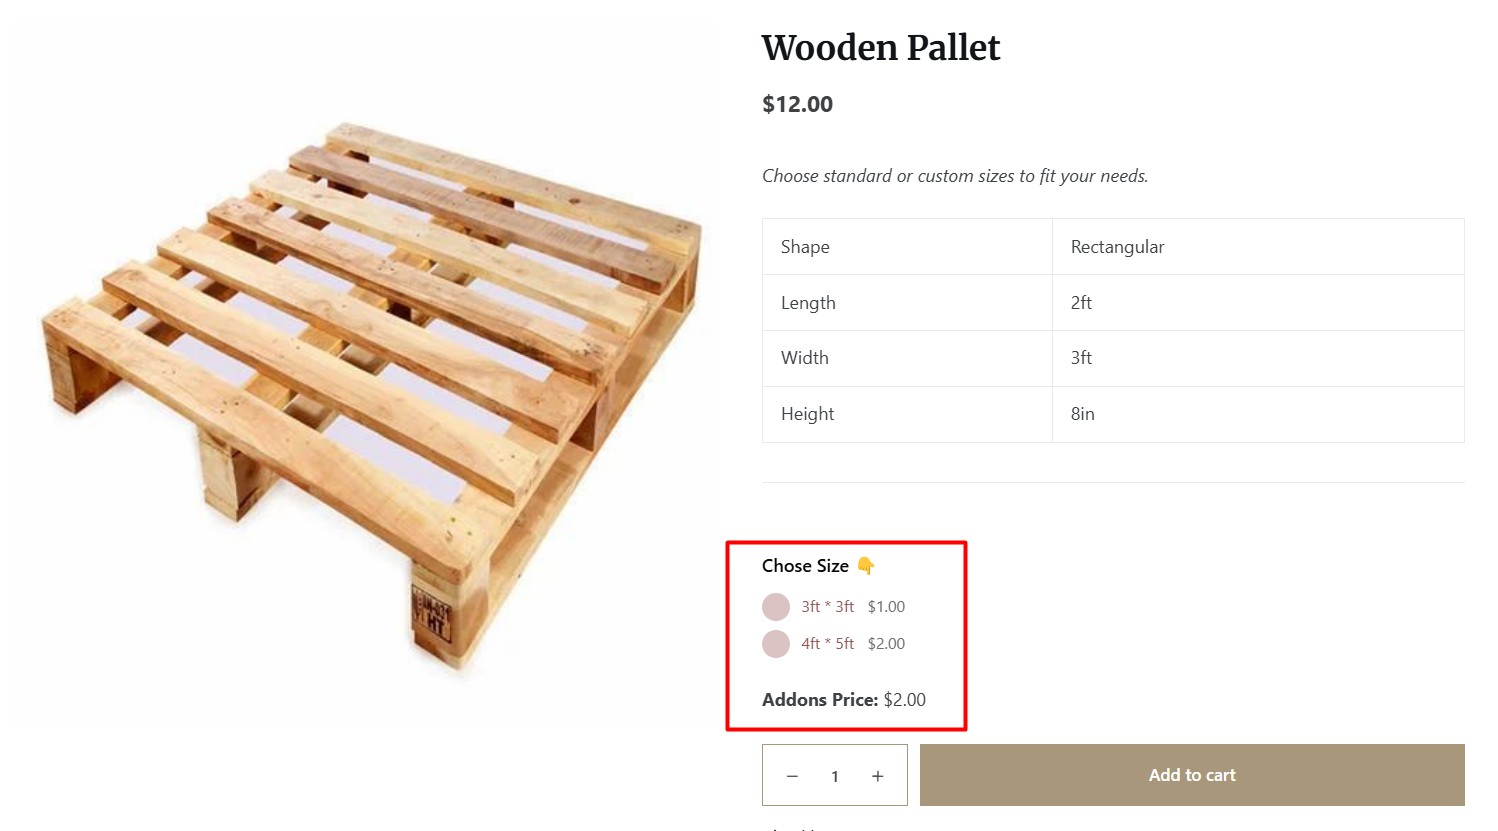Click the Height row label
The width and height of the screenshot is (1498, 831).
[807, 414]
